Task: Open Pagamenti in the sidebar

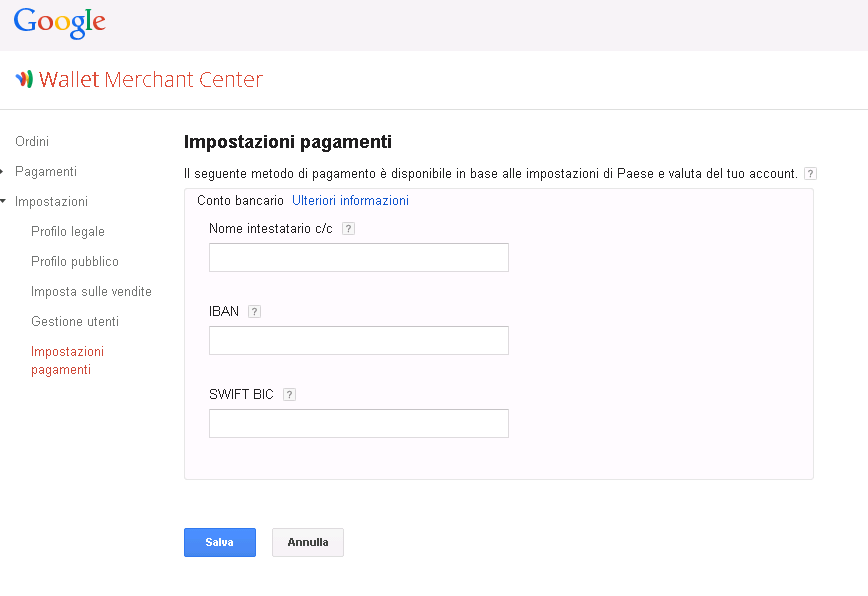Action: tap(46, 172)
